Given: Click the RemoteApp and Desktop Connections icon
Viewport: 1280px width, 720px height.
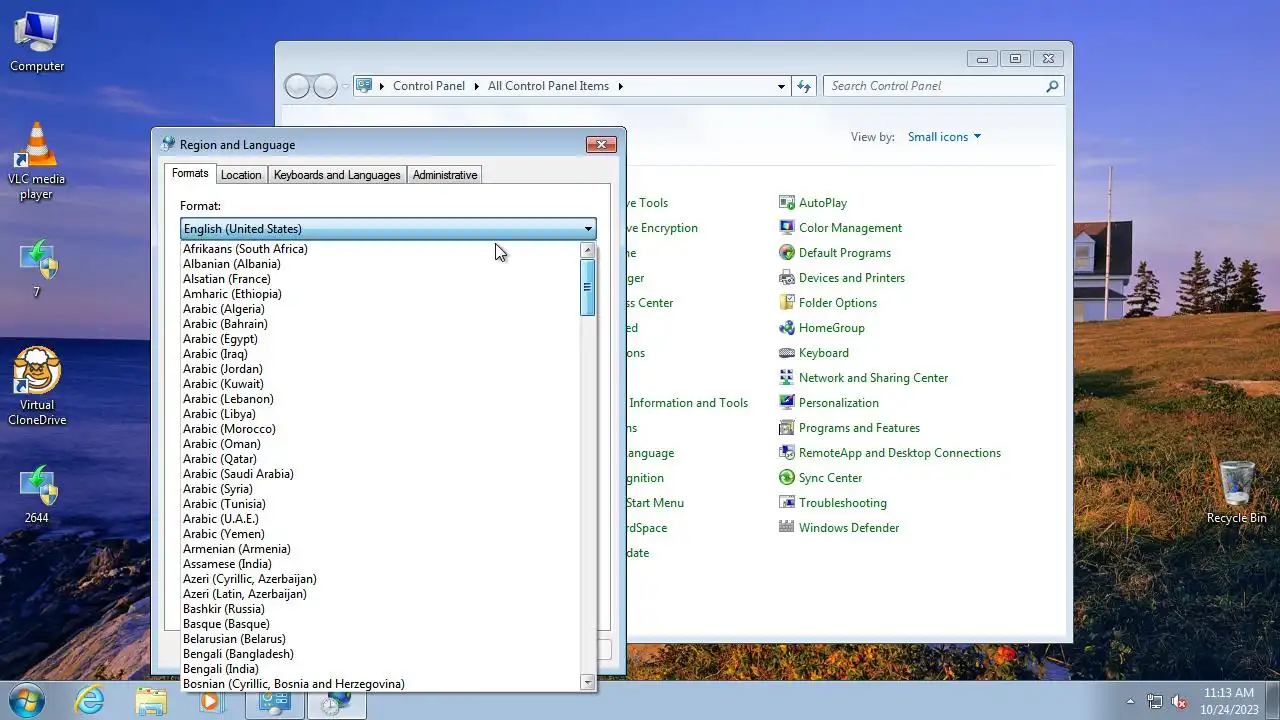Looking at the screenshot, I should coord(787,453).
